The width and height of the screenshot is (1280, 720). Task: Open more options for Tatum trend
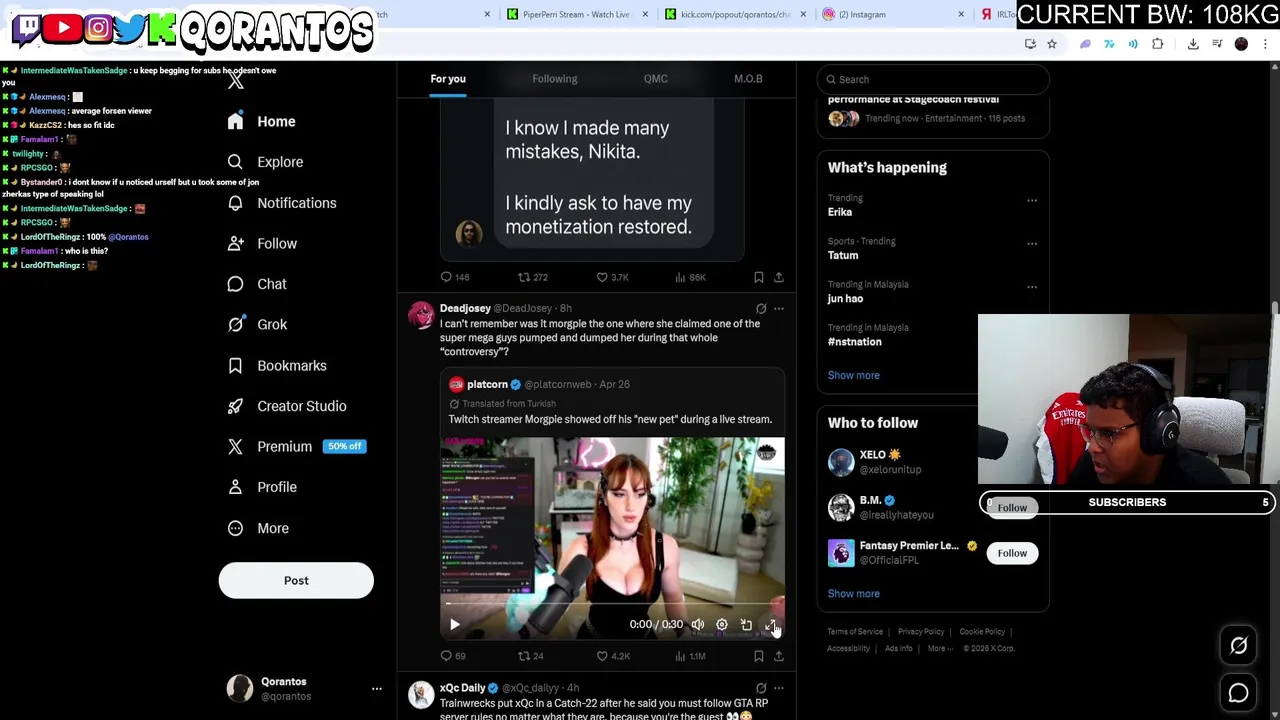pos(1032,243)
